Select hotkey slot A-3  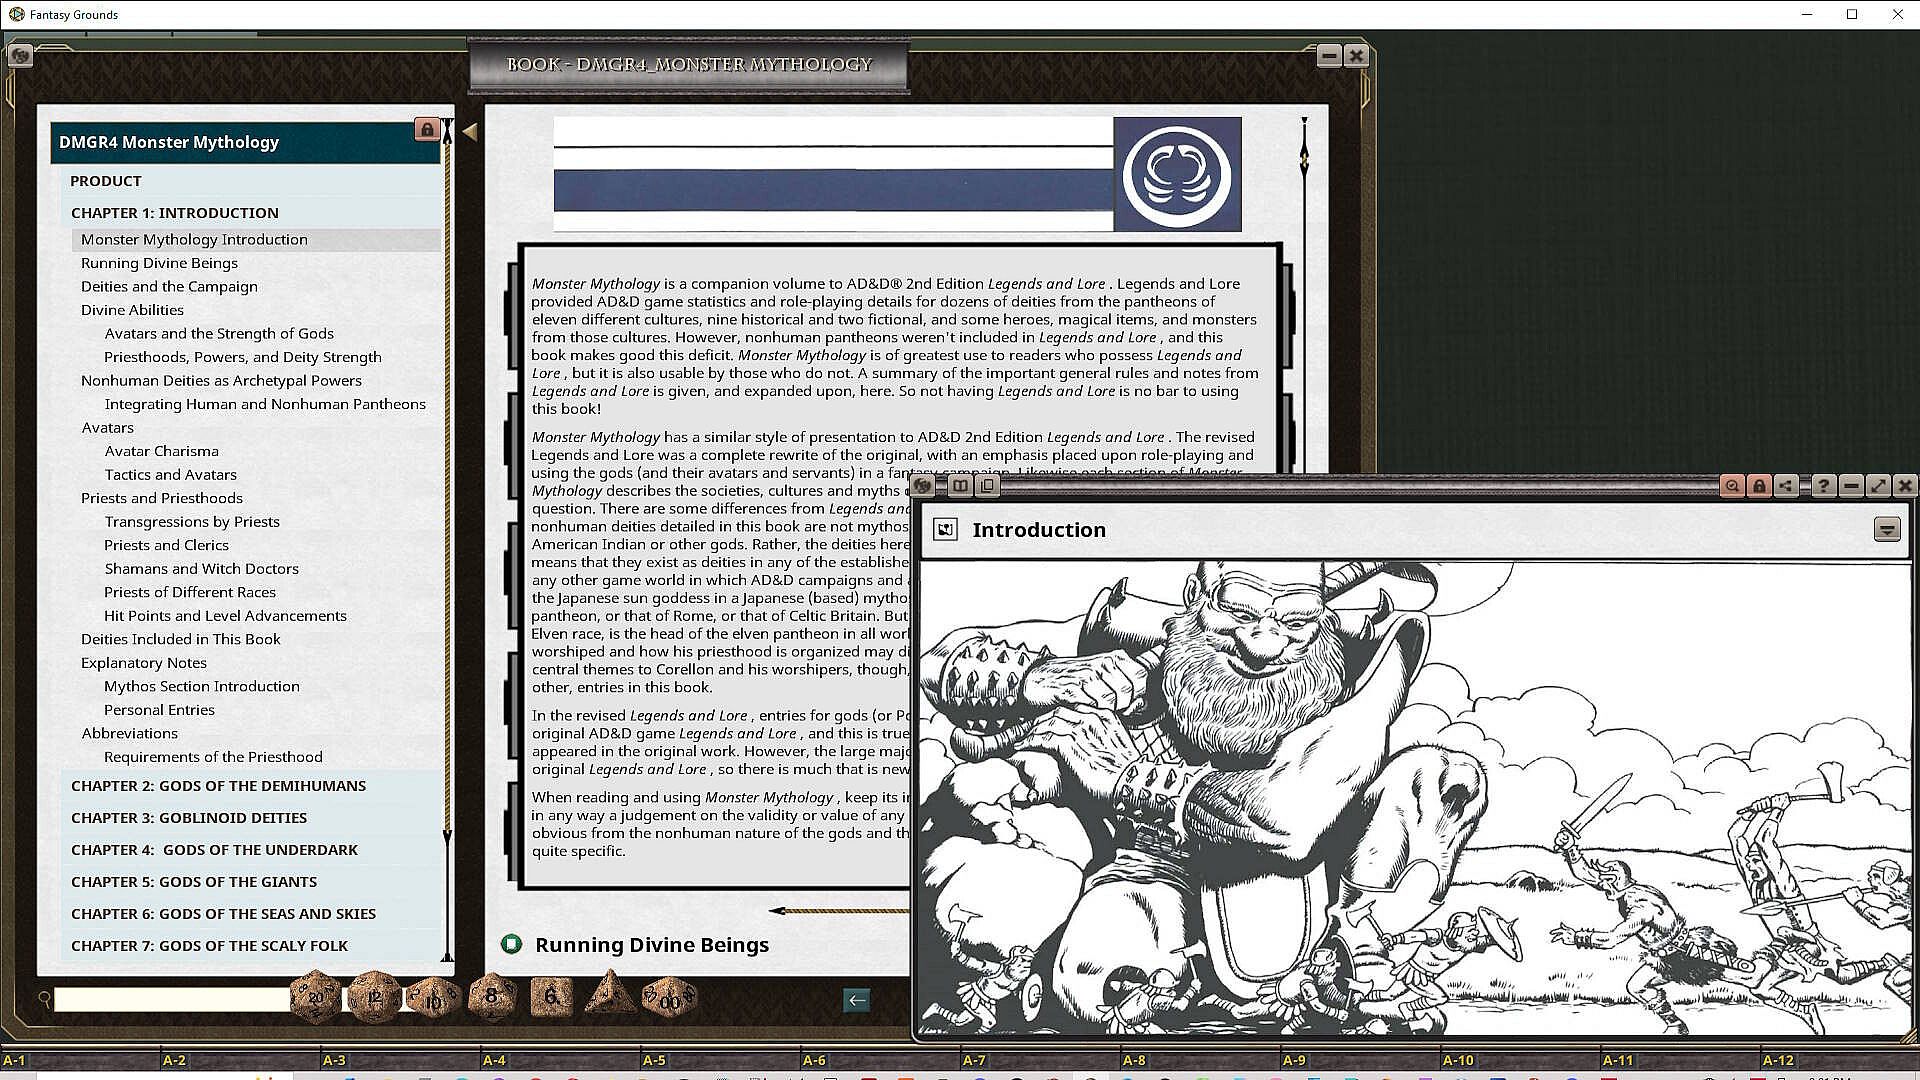pyautogui.click(x=400, y=1060)
